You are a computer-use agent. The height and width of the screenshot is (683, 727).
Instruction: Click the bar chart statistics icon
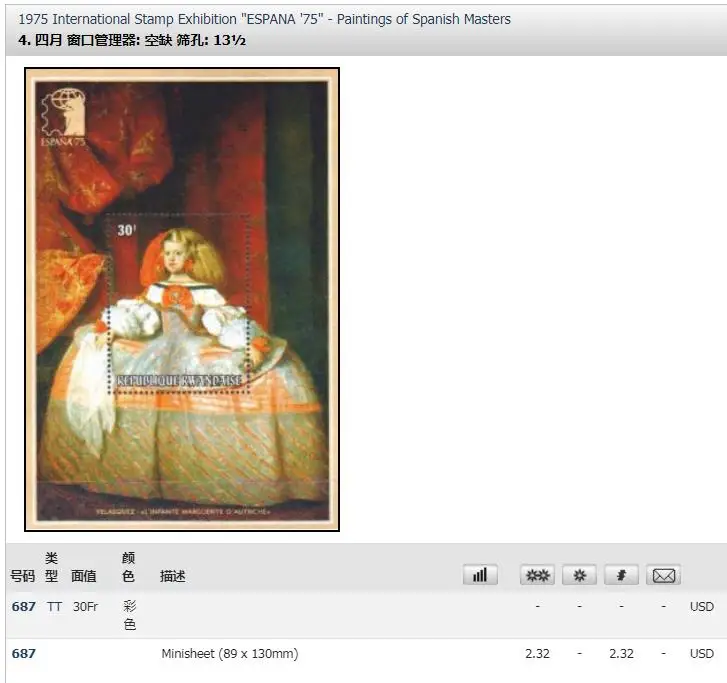pyautogui.click(x=480, y=575)
